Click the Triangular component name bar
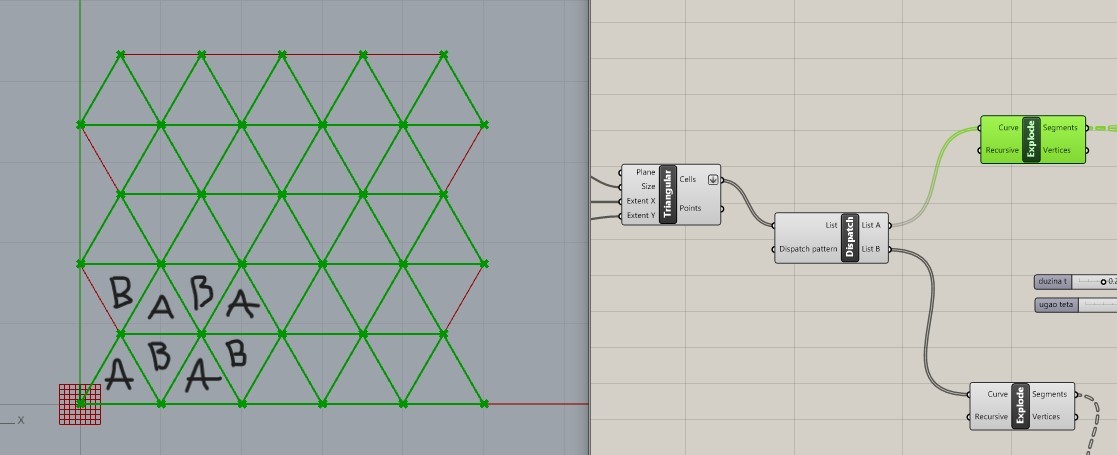 (x=667, y=194)
